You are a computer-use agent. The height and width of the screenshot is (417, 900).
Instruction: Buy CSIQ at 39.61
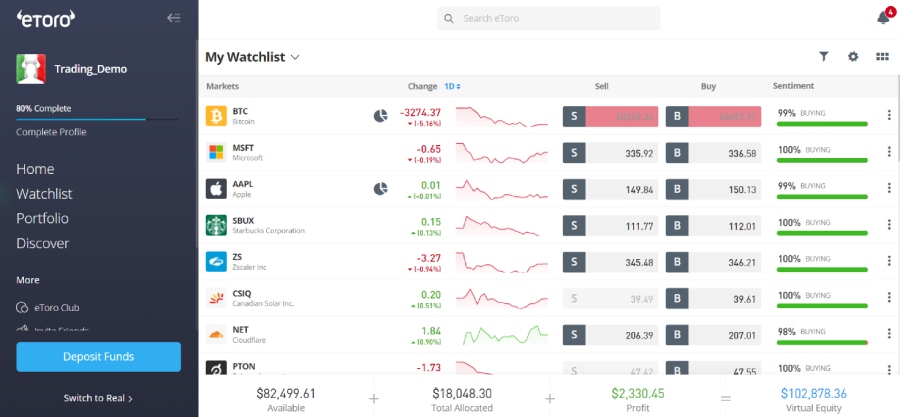pos(713,299)
